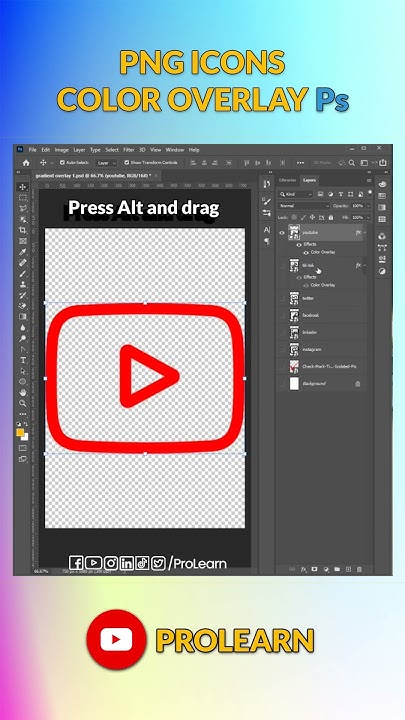Toggle Show Transform Controls checkbox
Image resolution: width=405 pixels, height=720 pixels.
(x=127, y=163)
